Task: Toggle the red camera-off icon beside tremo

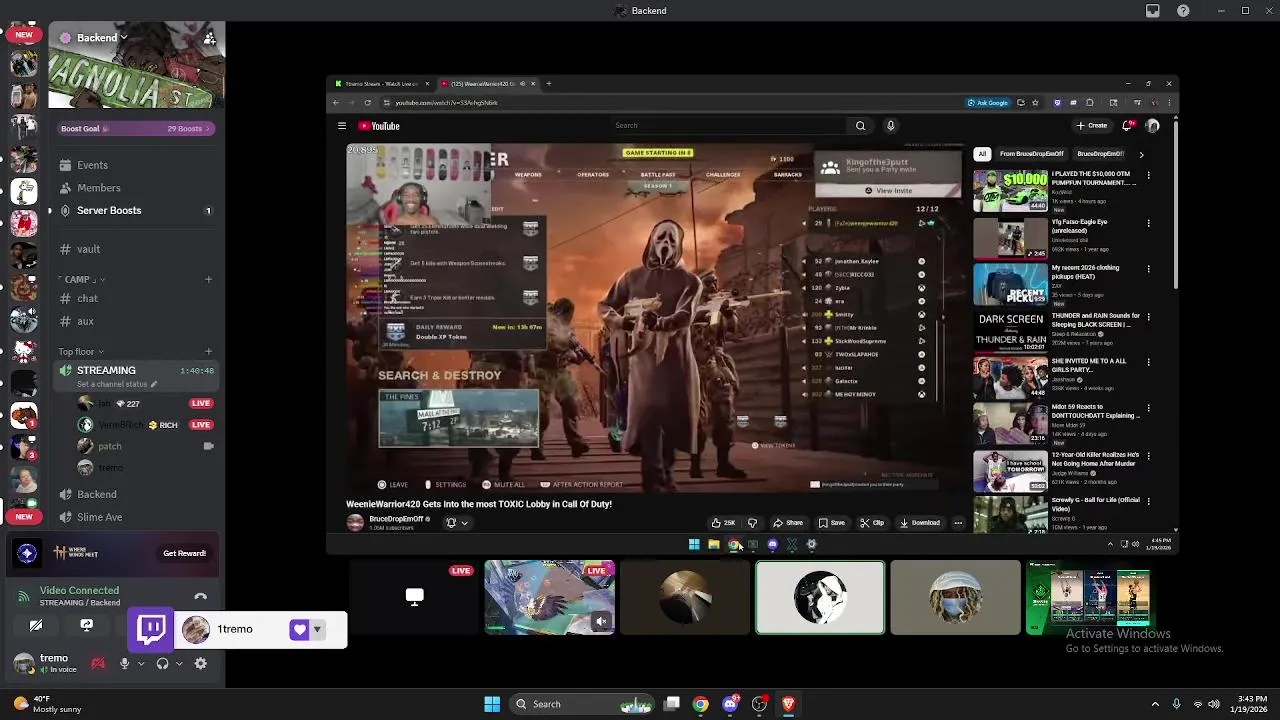Action: coord(98,663)
